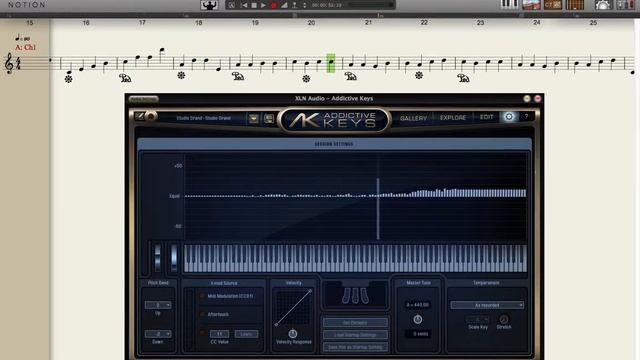Select the green highlighted note in measure 20
The height and width of the screenshot is (360, 640).
point(331,63)
